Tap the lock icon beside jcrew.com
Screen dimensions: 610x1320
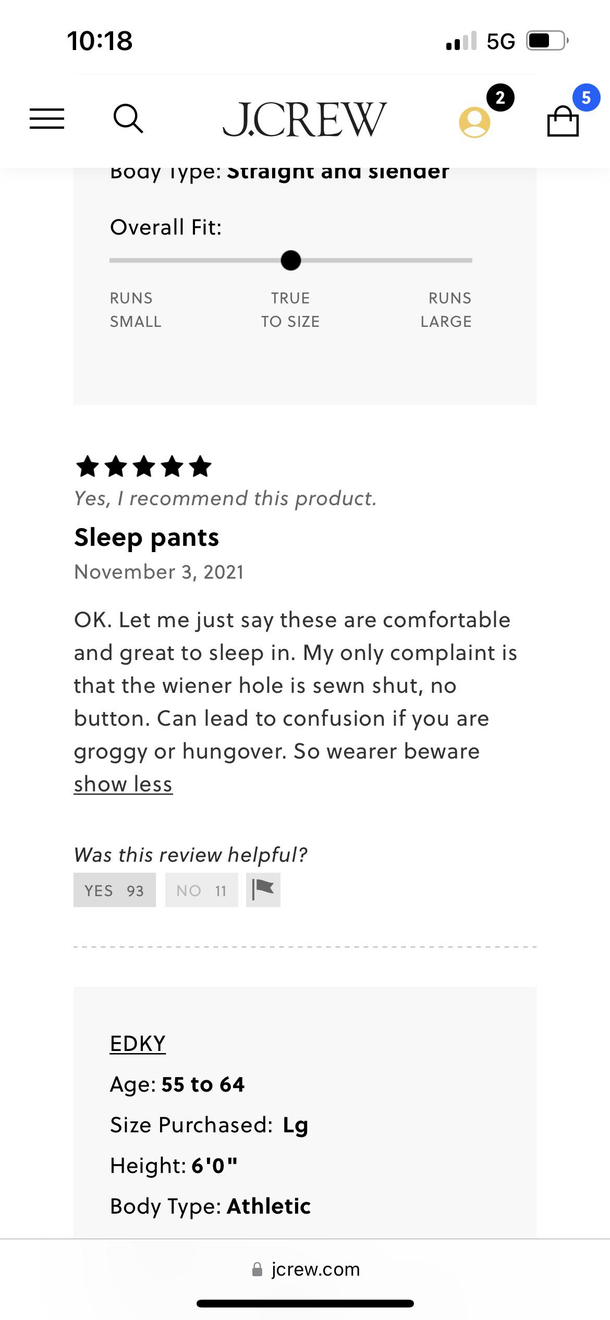coord(258,1270)
